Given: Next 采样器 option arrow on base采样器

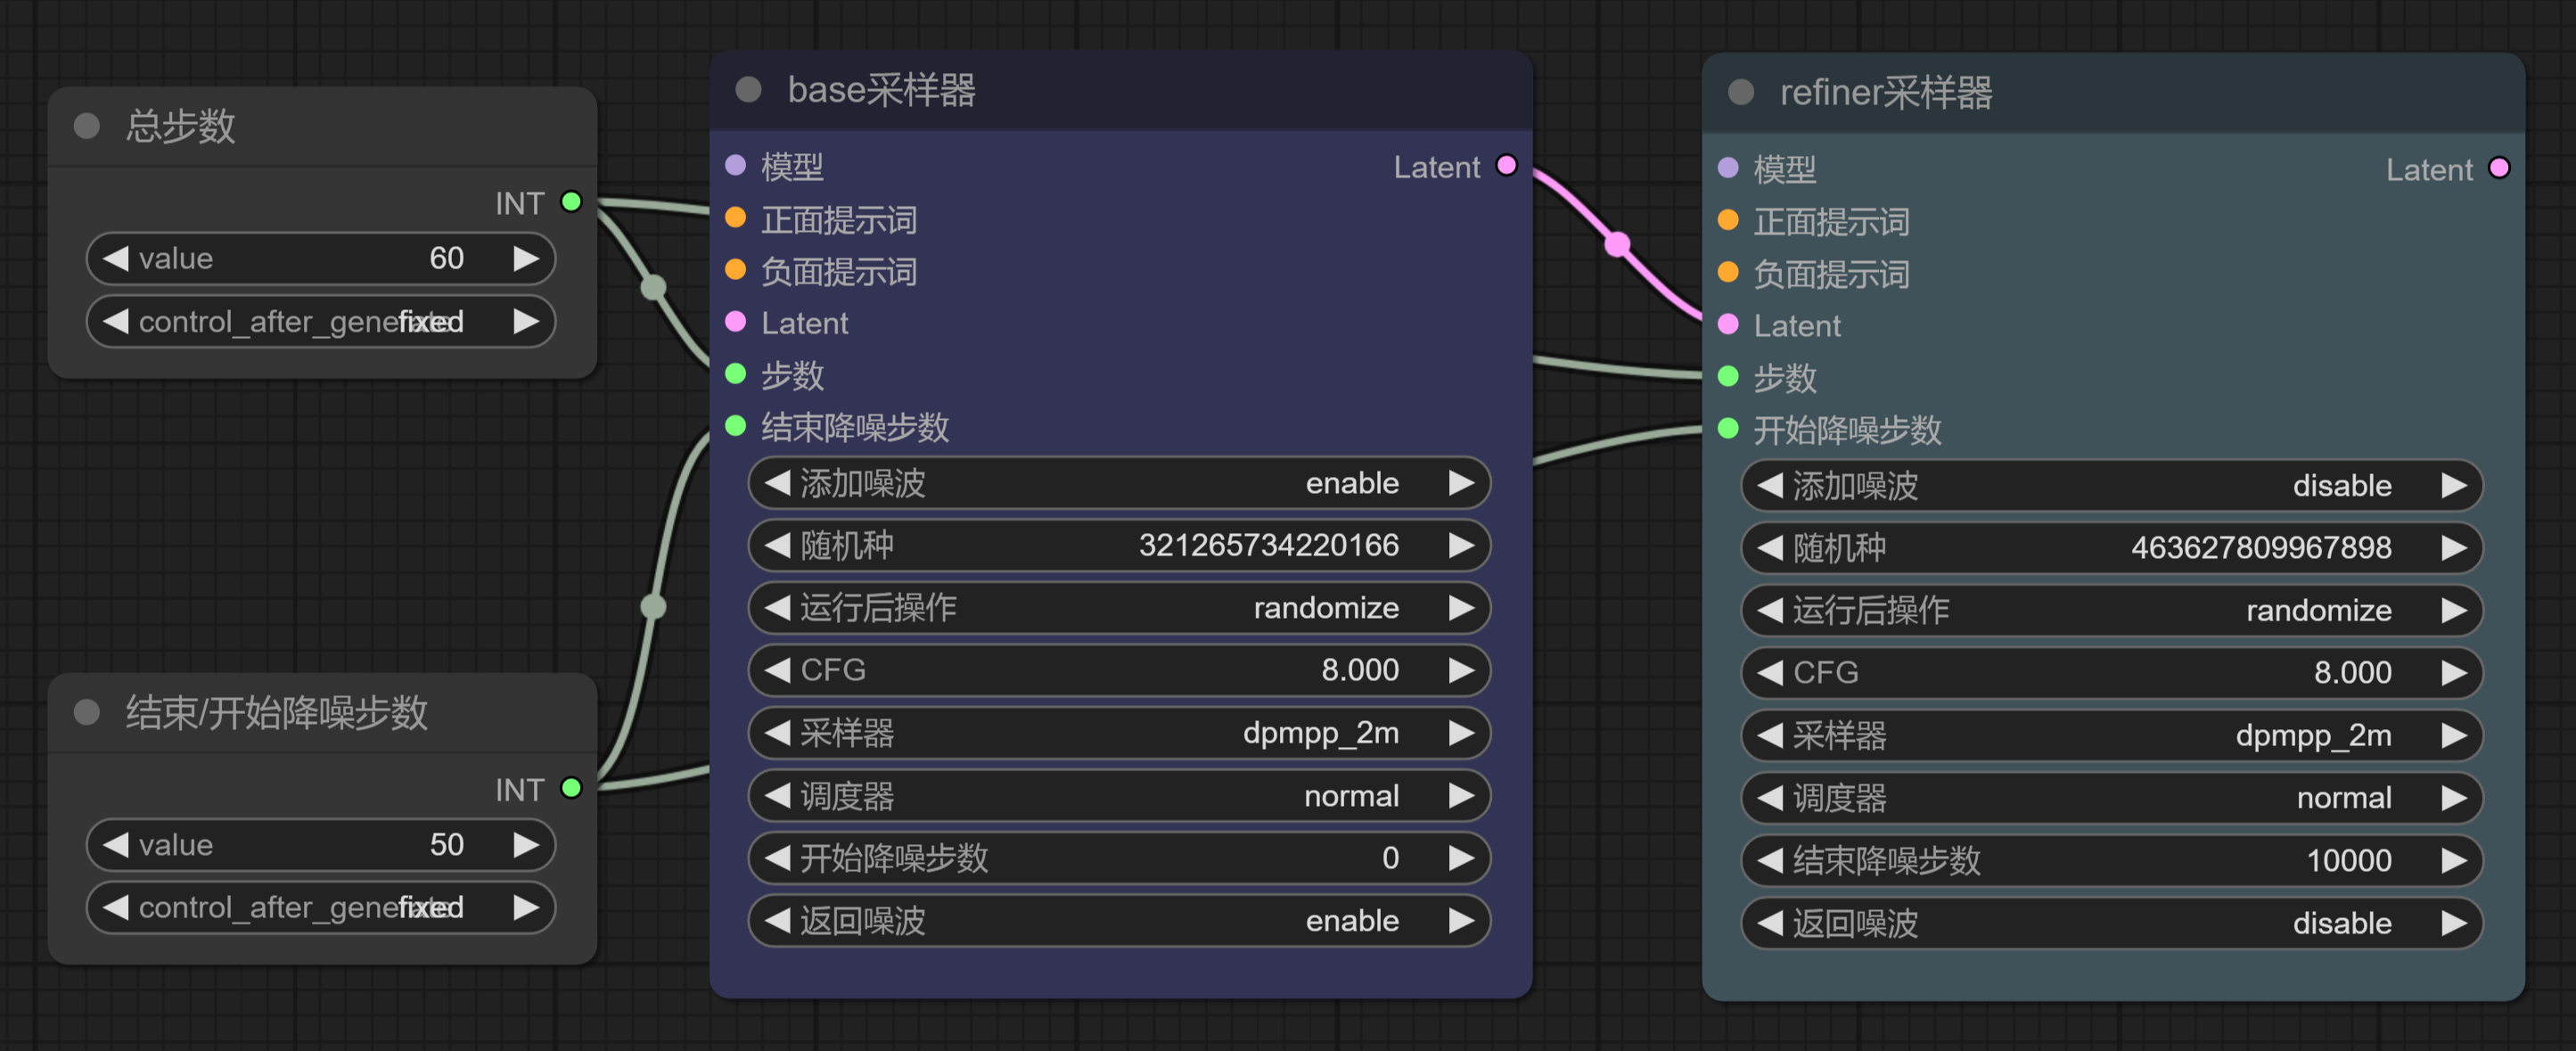Looking at the screenshot, I should pos(1461,733).
